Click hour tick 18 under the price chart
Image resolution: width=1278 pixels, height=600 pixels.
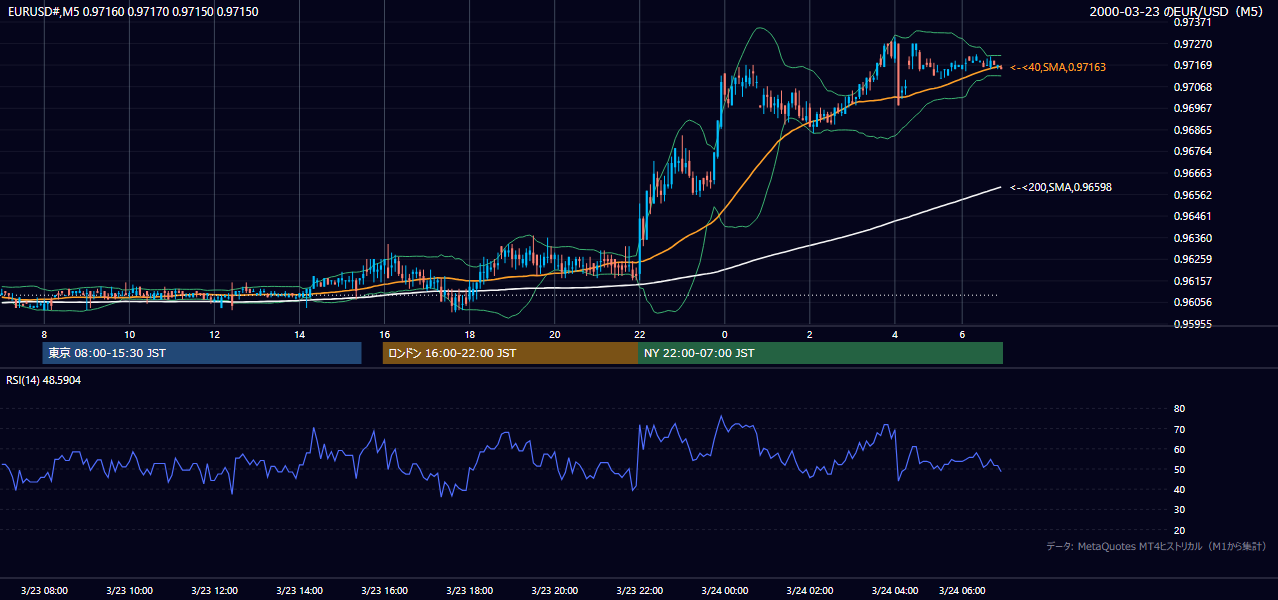[x=470, y=334]
